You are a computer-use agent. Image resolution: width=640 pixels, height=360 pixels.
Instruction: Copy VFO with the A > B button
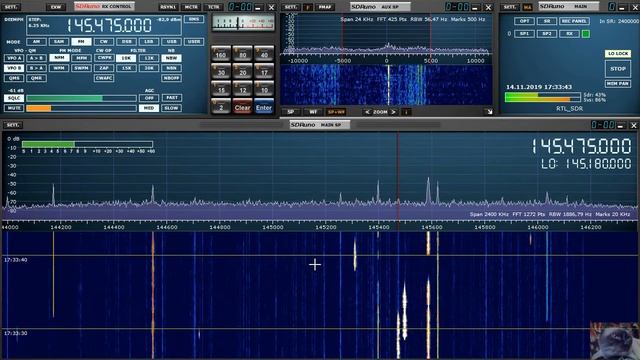36,58
